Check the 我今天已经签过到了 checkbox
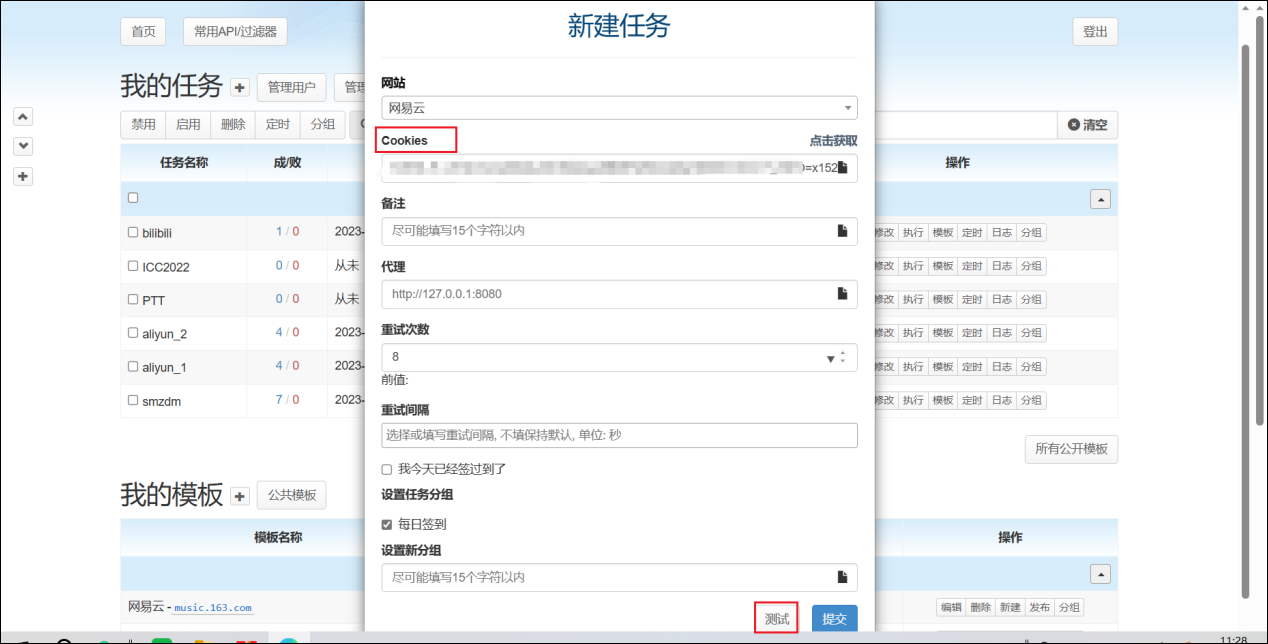Viewport: 1268px width, 644px height. (x=387, y=469)
